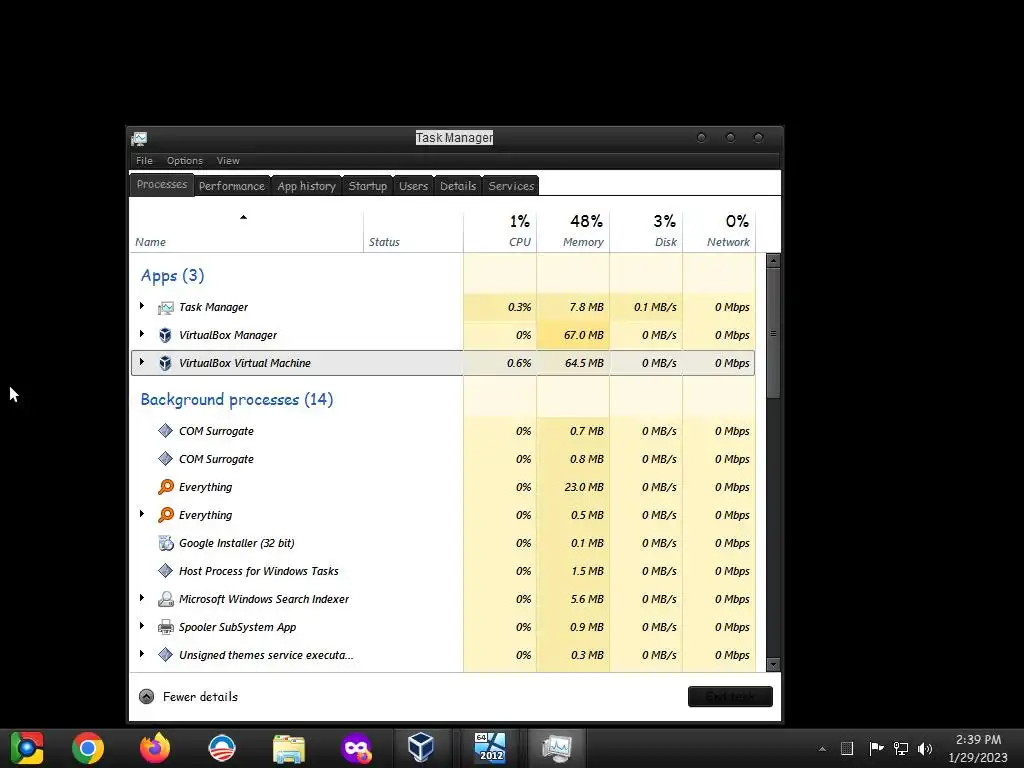Sort by Disk column header

646,232
